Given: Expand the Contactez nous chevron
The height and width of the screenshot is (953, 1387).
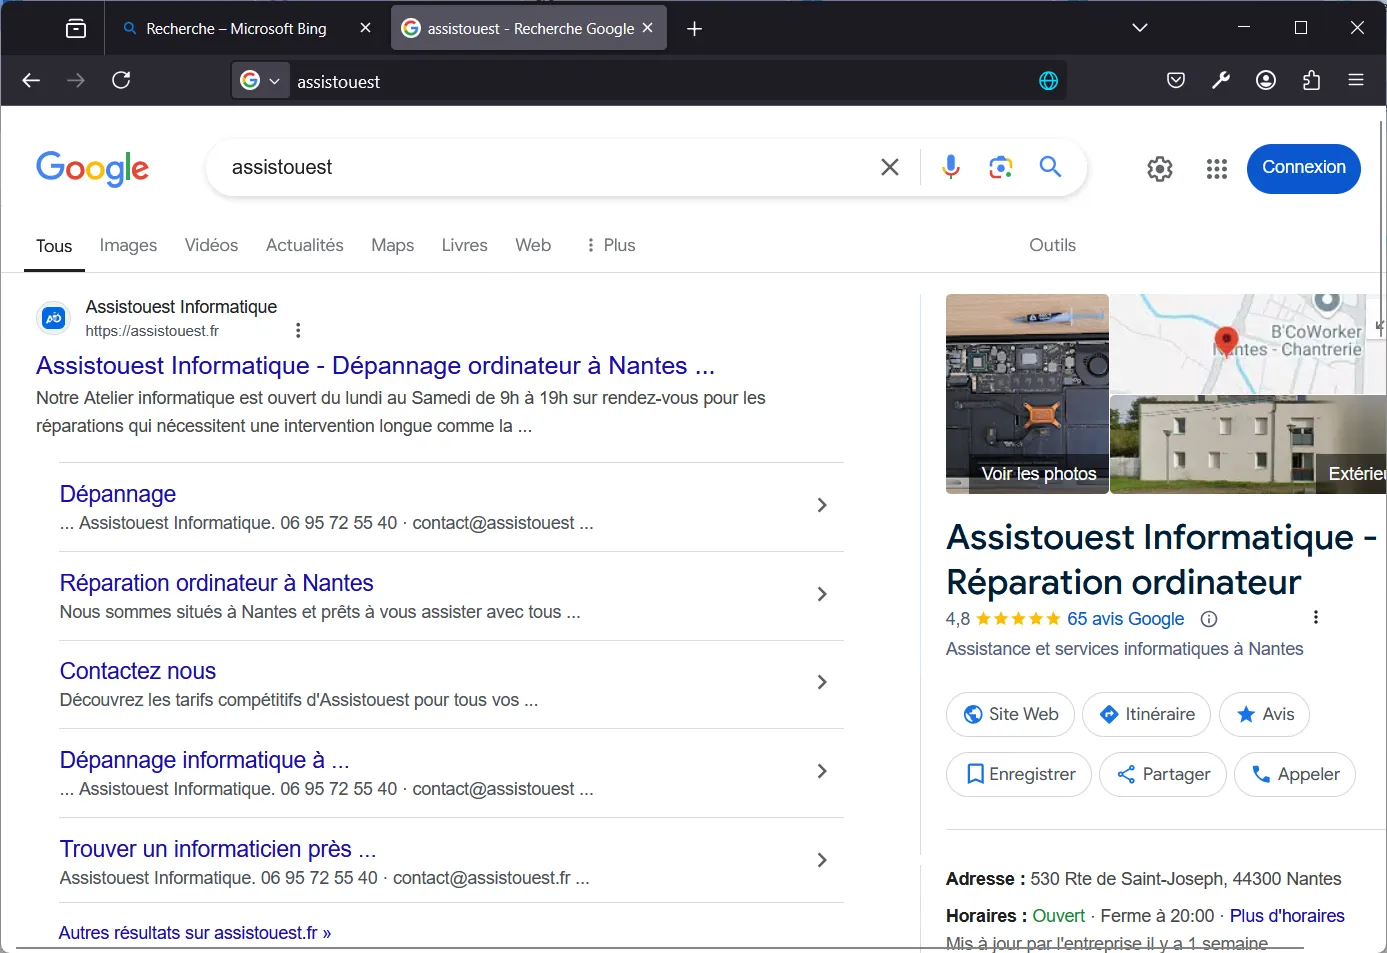Looking at the screenshot, I should click(x=822, y=682).
